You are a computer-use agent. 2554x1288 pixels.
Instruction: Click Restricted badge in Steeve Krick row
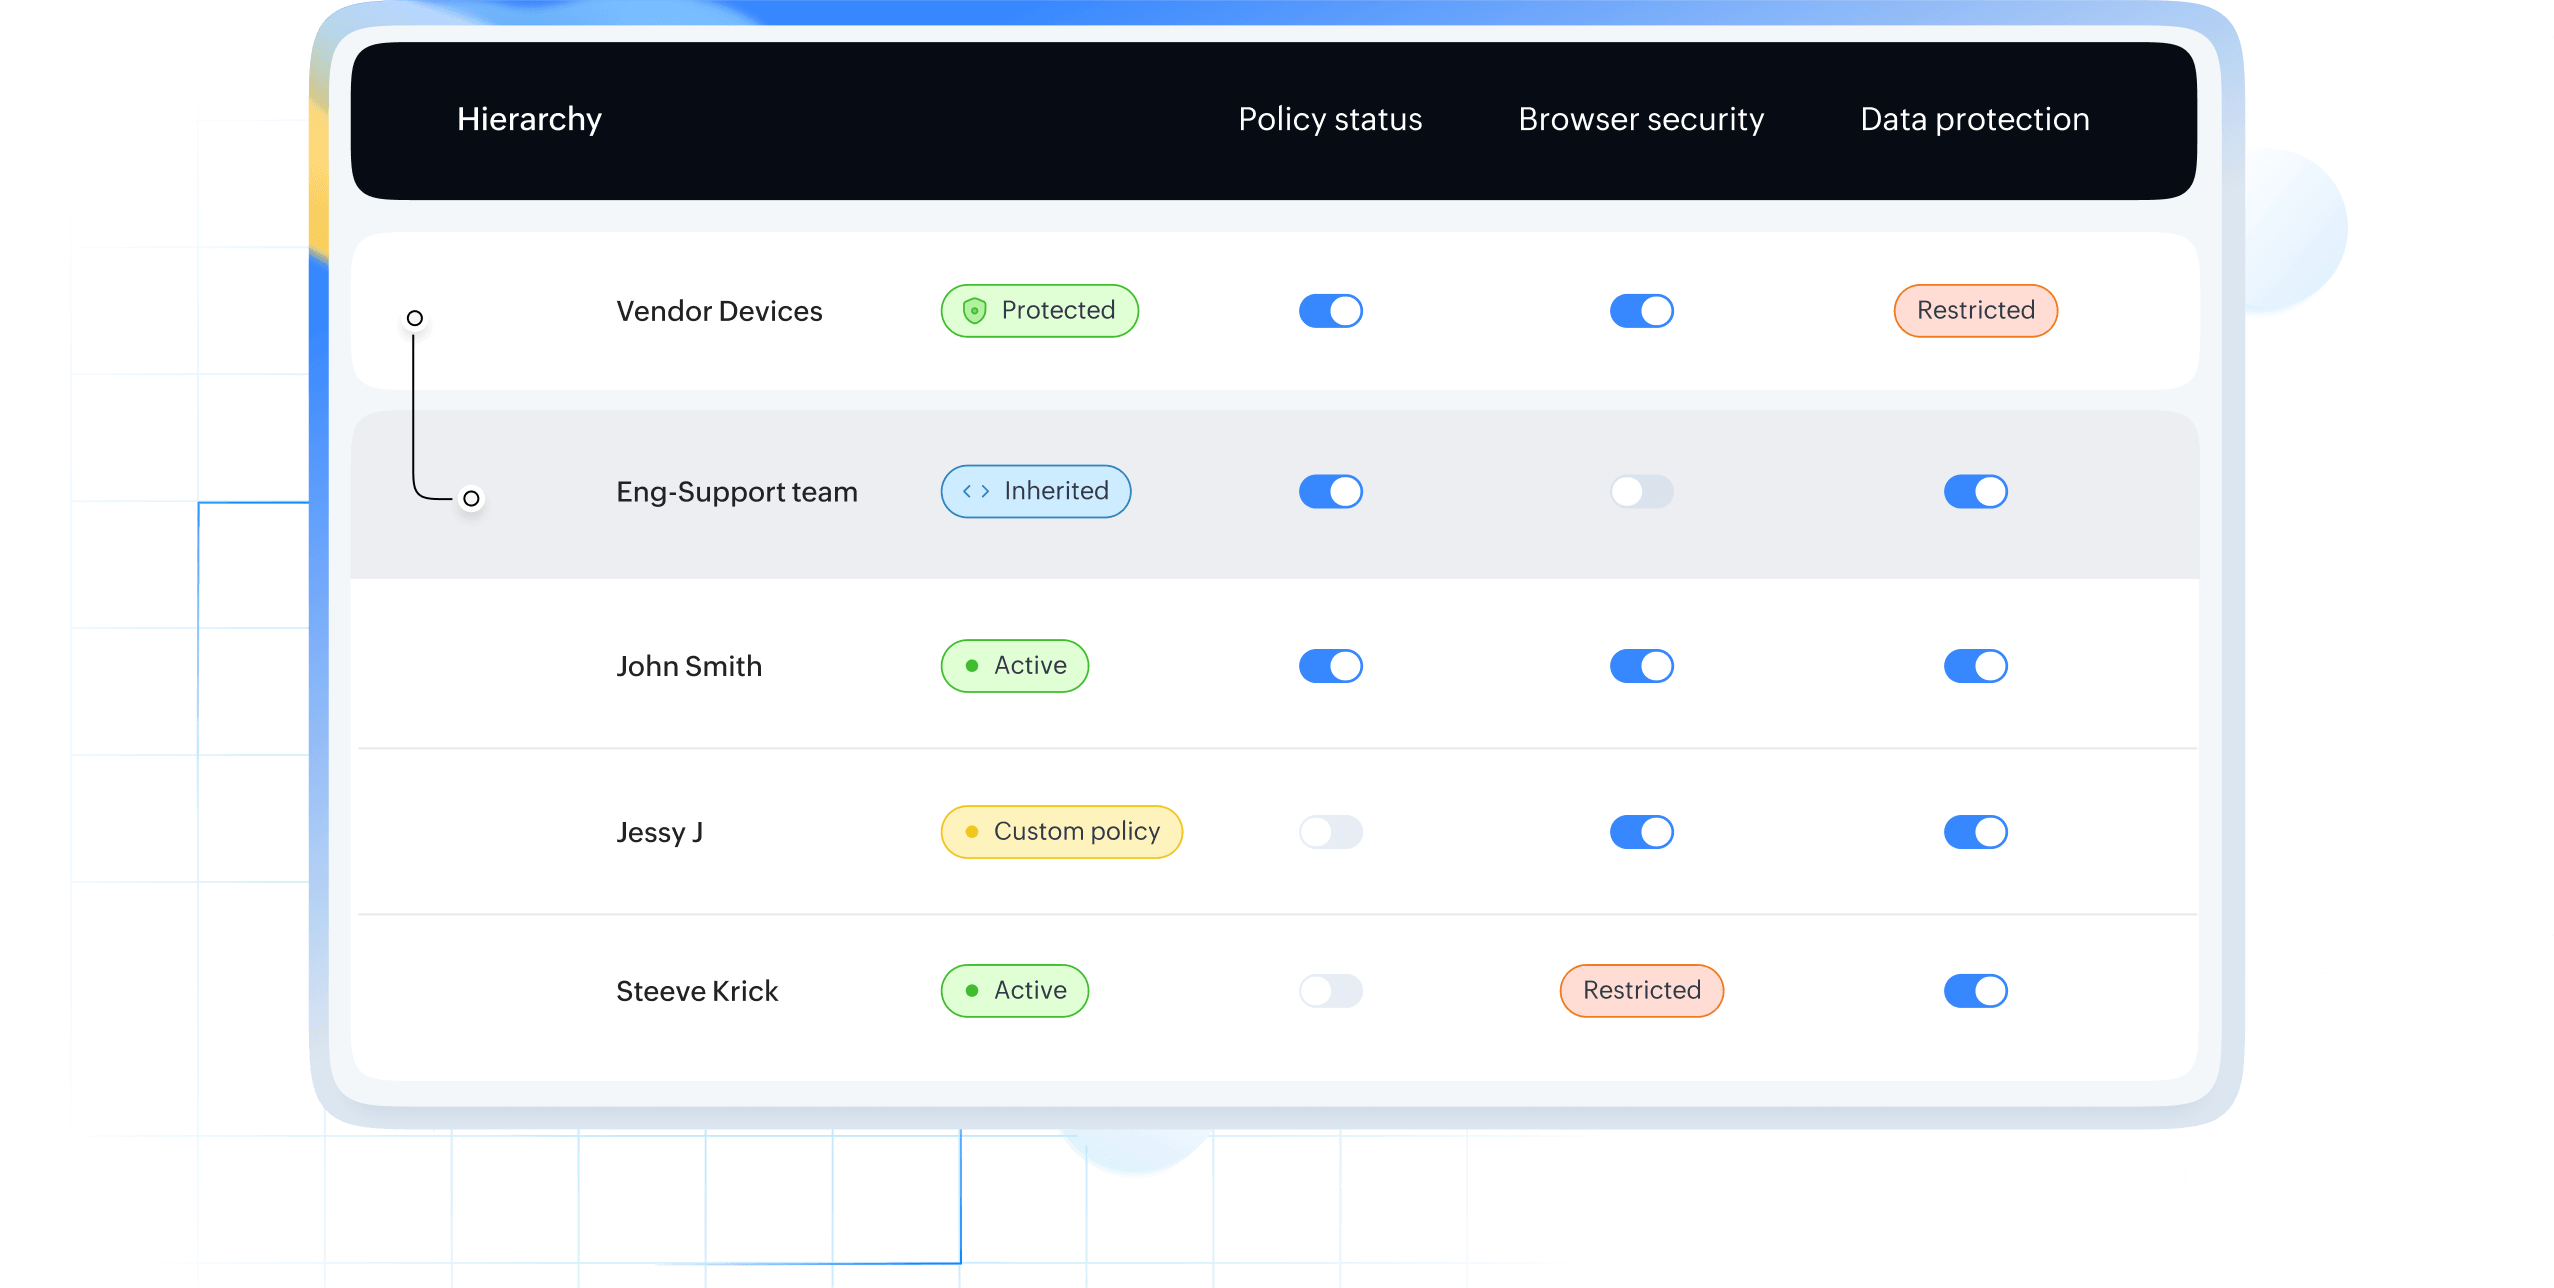click(1641, 991)
